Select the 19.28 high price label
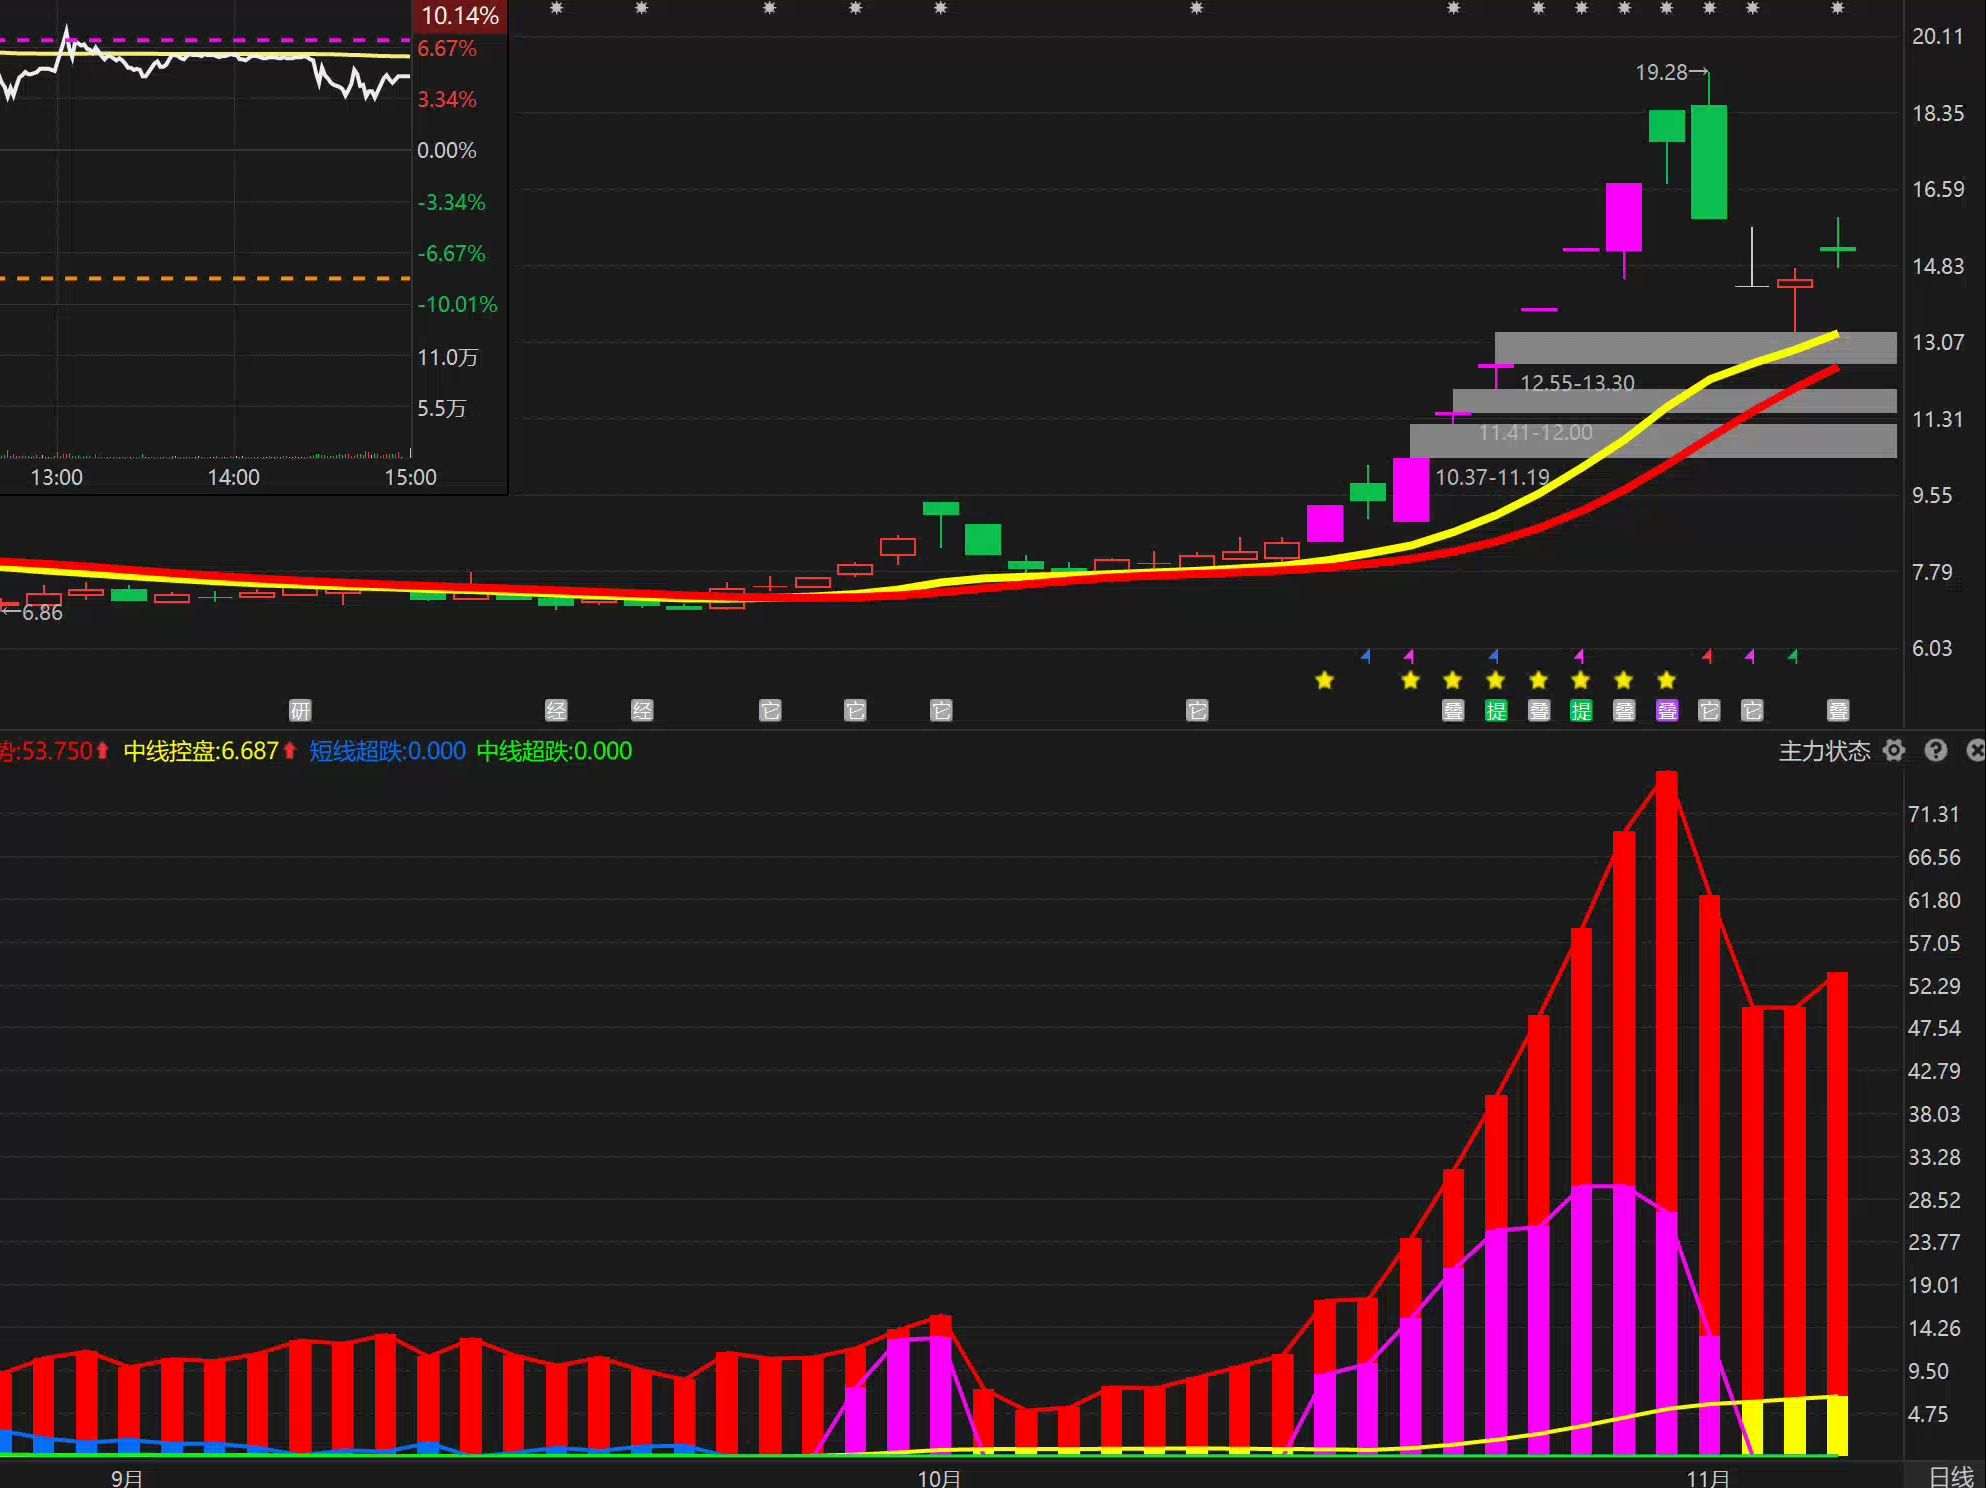1986x1488 pixels. click(x=1661, y=72)
